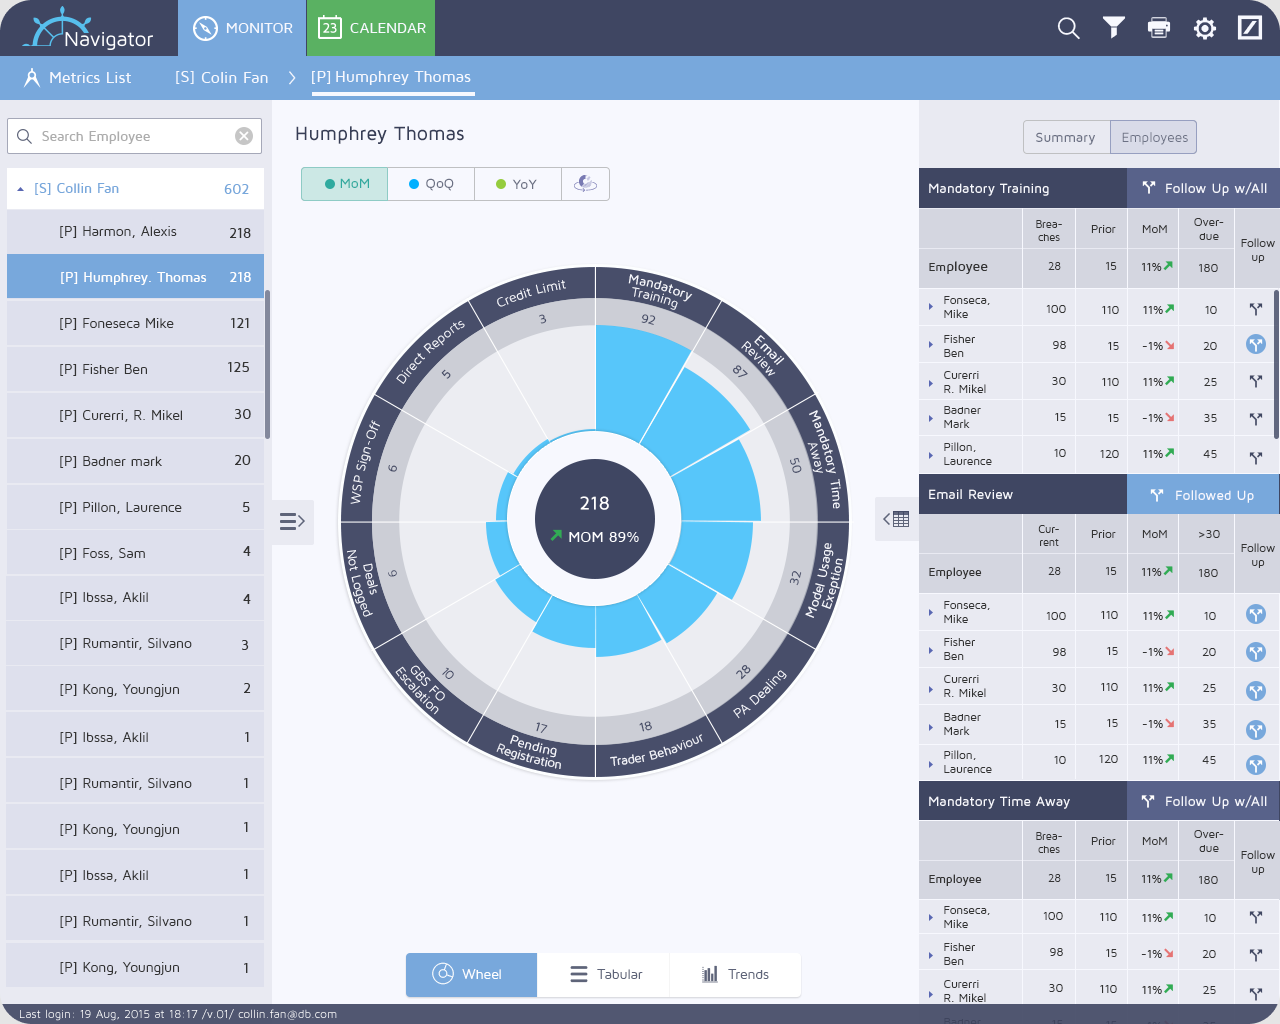This screenshot has width=1280, height=1024.
Task: Click the Navigator logo
Action: 88,29
